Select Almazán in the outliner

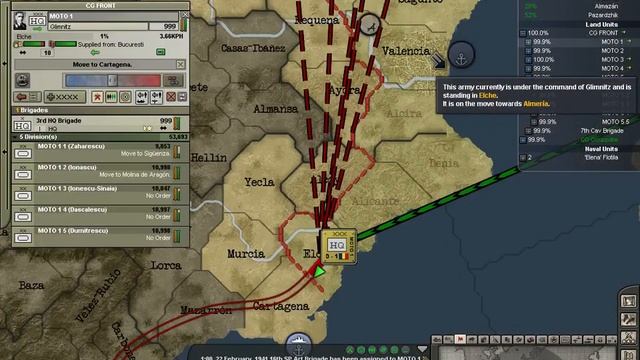tap(606, 6)
